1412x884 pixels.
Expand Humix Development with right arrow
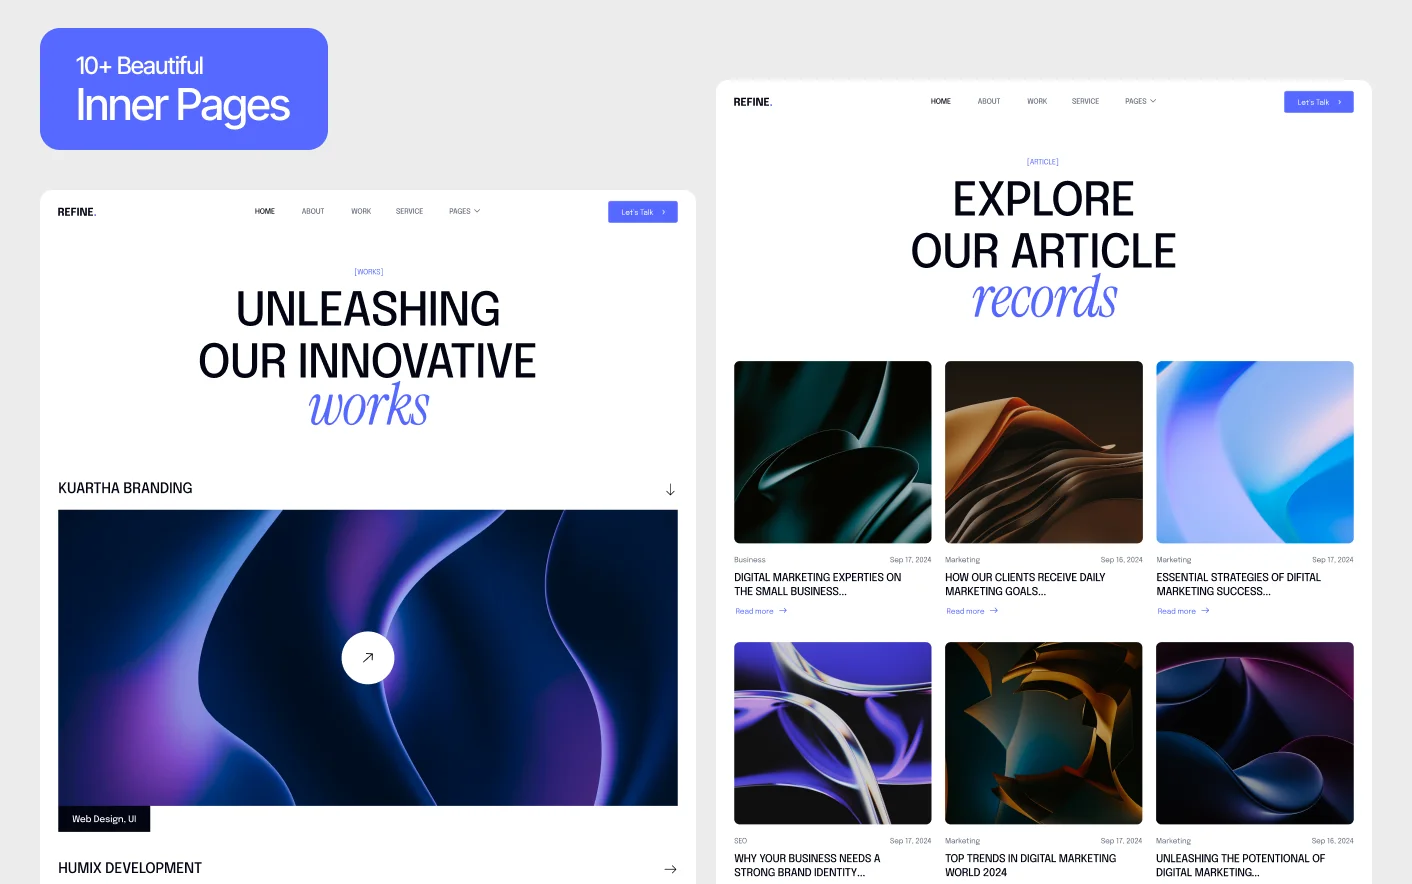click(670, 869)
